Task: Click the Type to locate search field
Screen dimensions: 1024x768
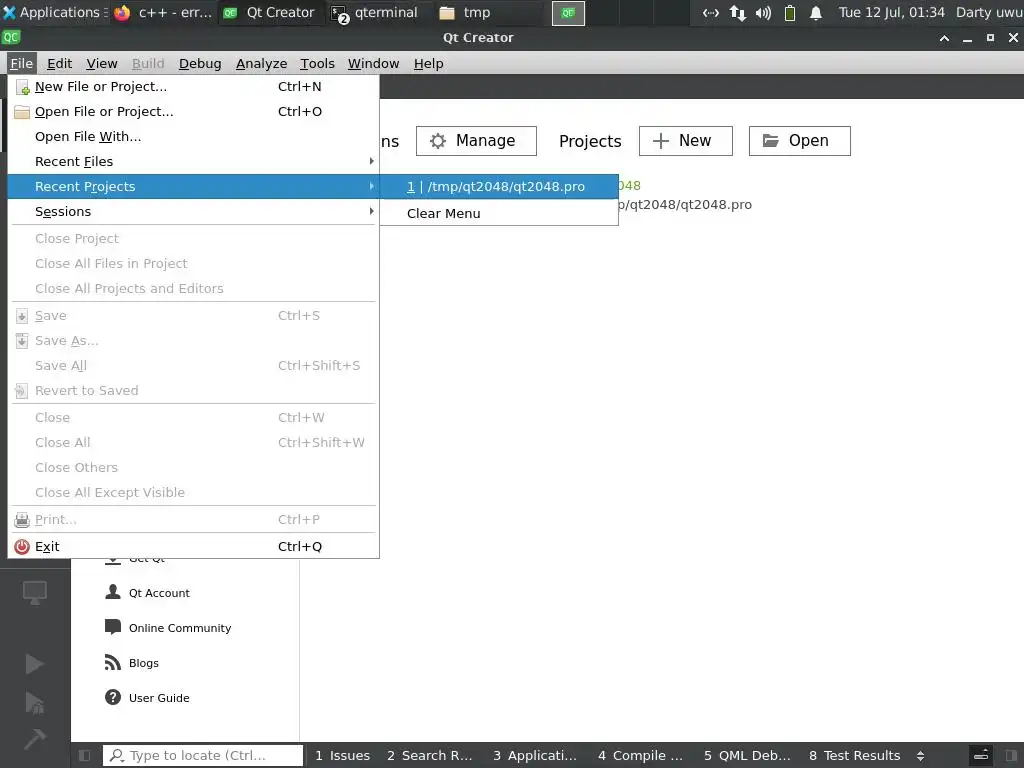Action: pyautogui.click(x=203, y=756)
